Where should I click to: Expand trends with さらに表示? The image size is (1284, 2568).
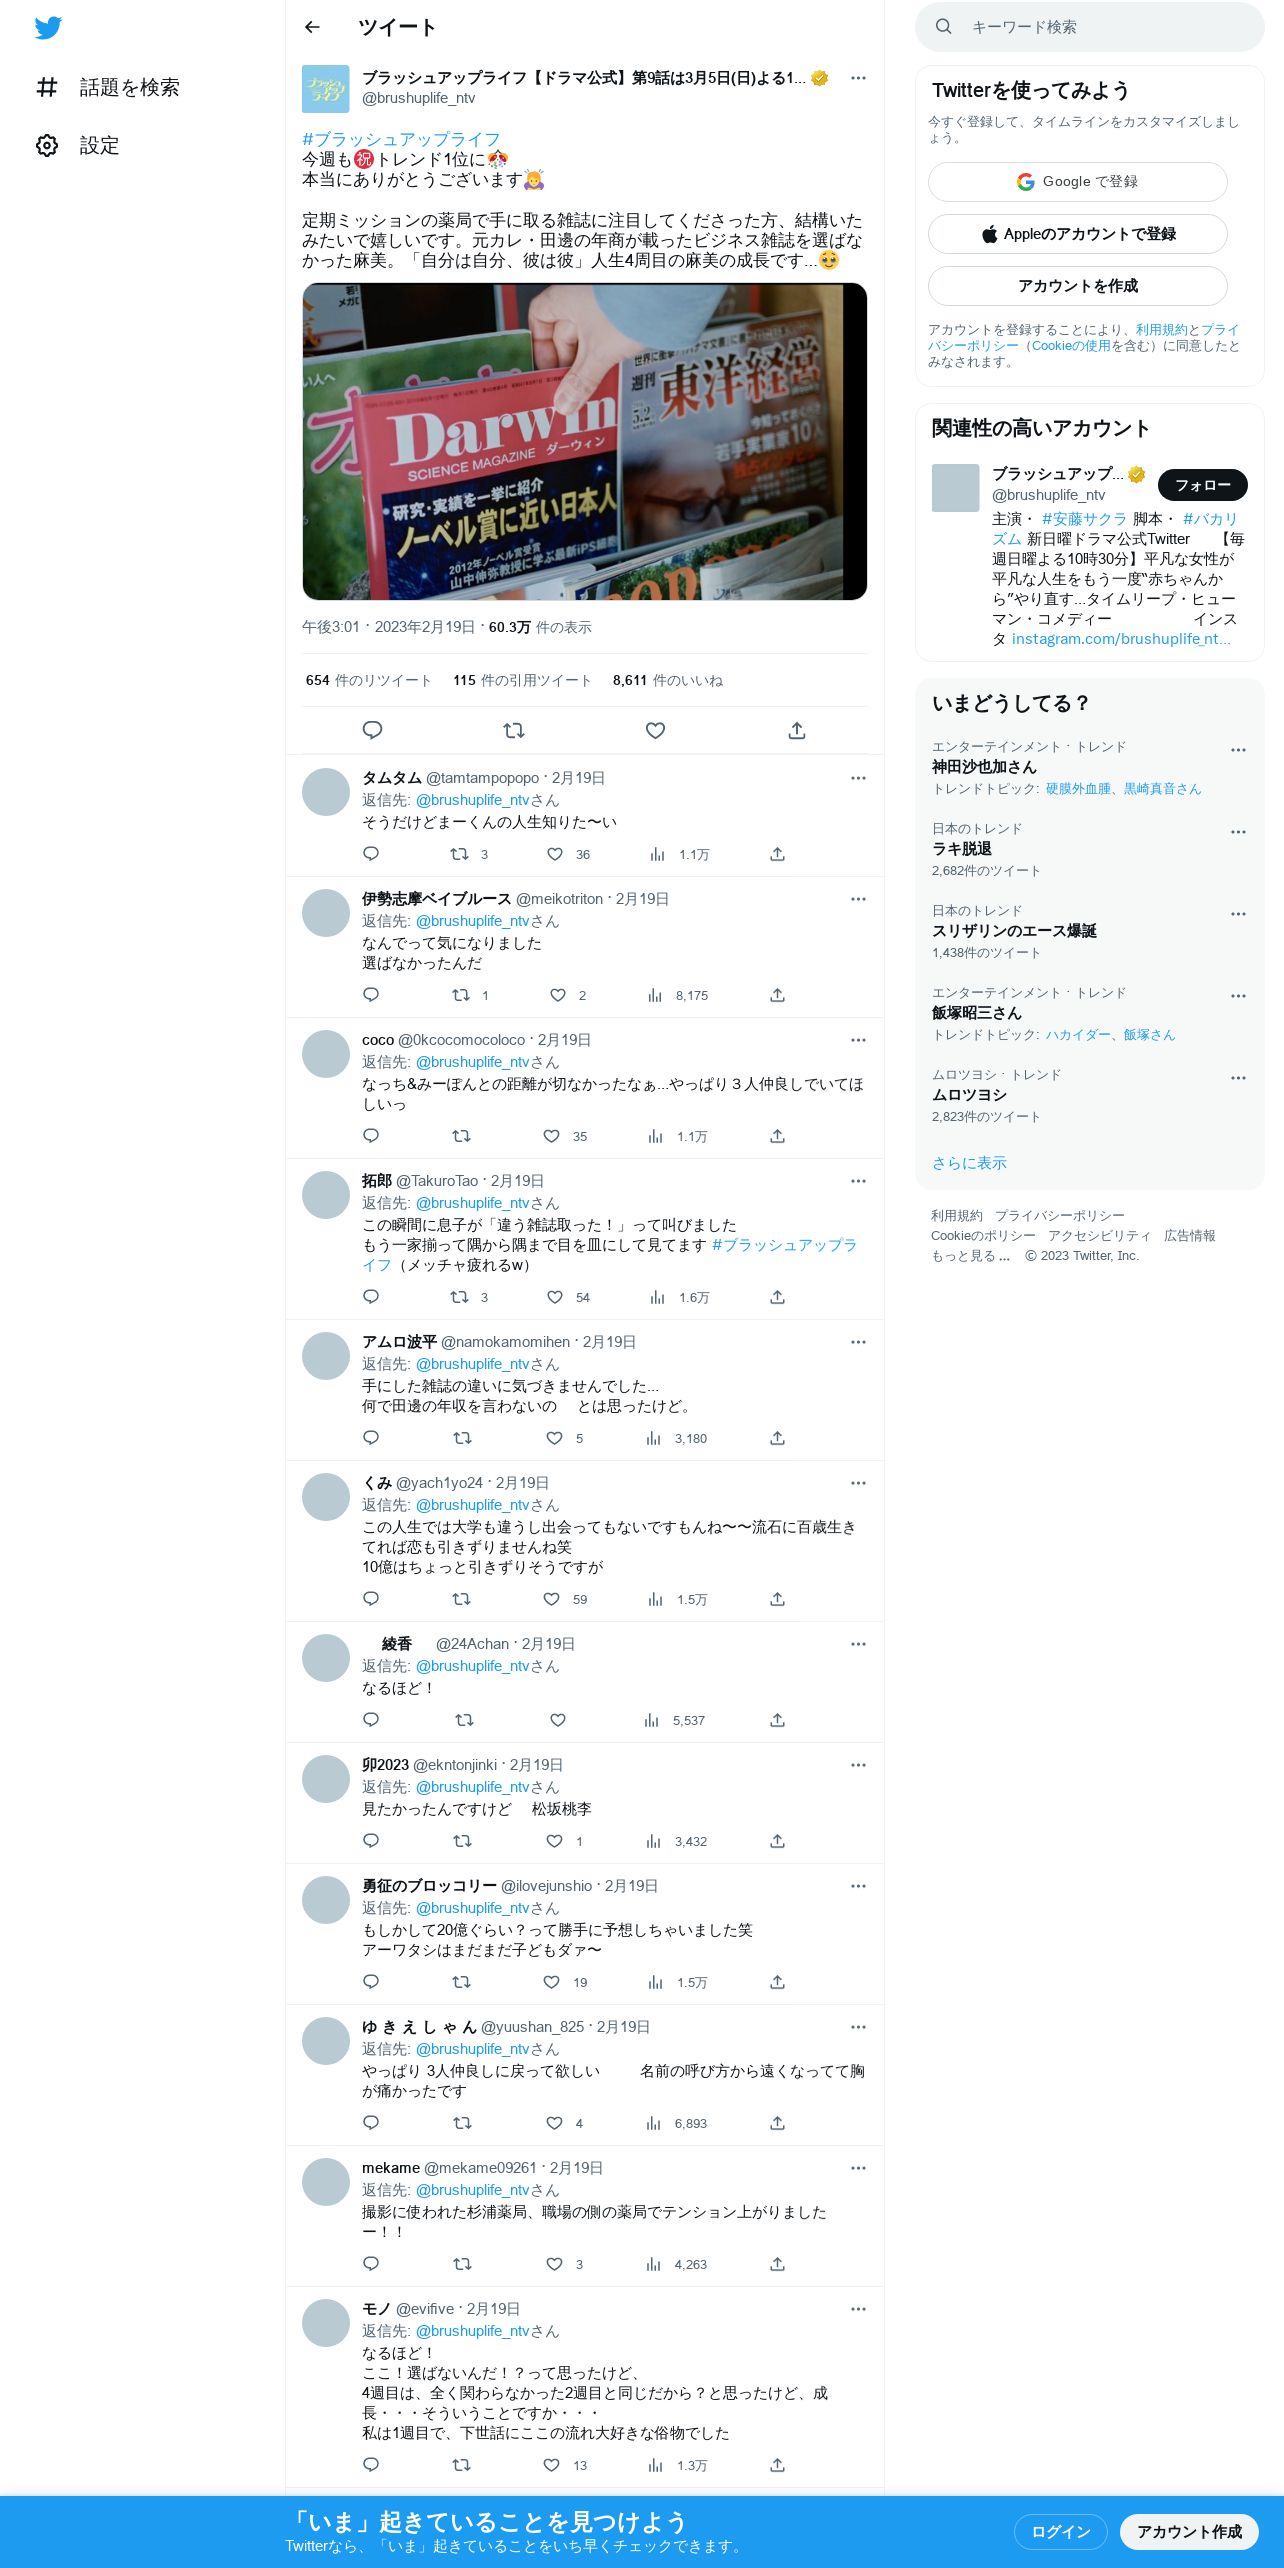point(969,1163)
